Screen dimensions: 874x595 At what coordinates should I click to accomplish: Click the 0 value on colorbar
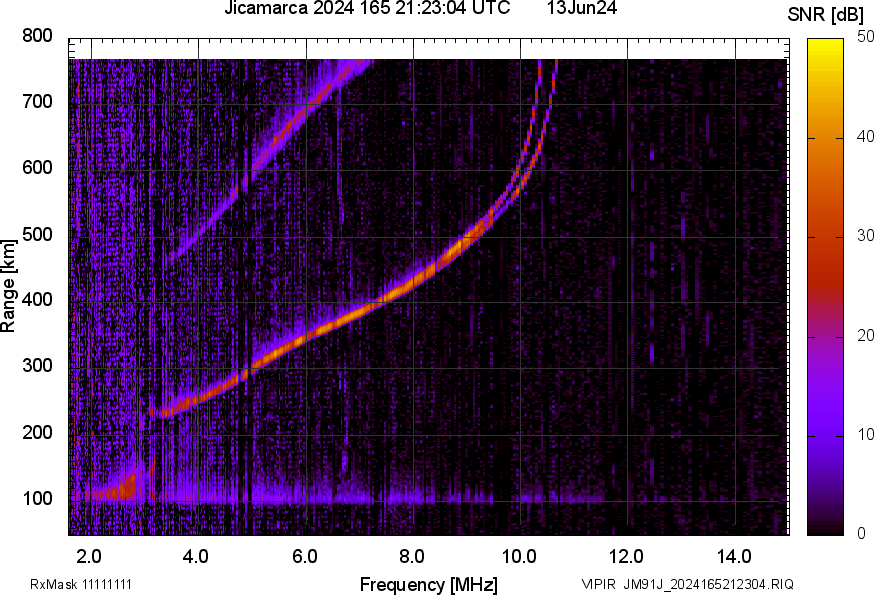click(862, 534)
